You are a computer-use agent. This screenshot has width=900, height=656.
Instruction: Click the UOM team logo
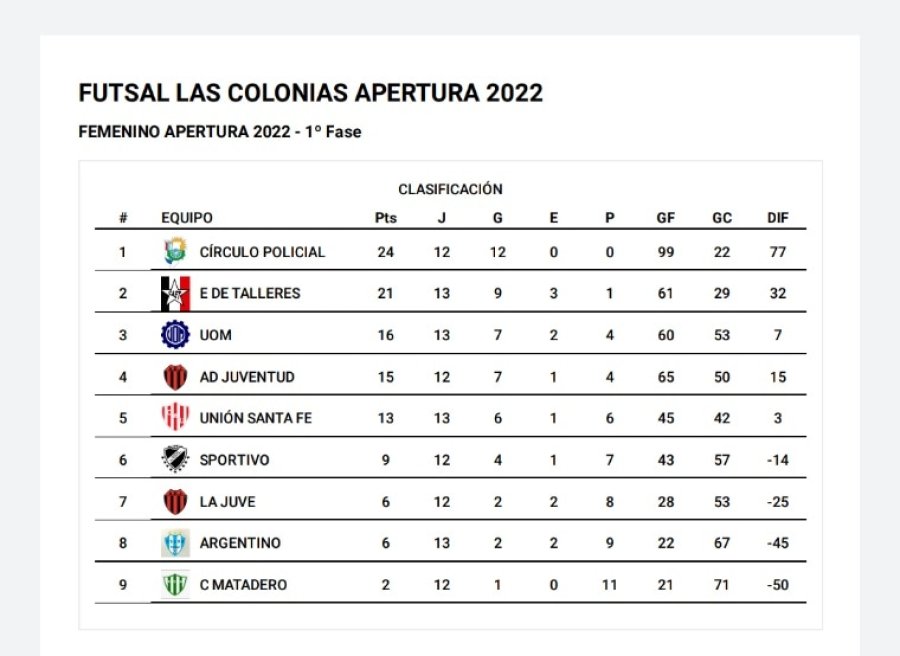tap(175, 335)
